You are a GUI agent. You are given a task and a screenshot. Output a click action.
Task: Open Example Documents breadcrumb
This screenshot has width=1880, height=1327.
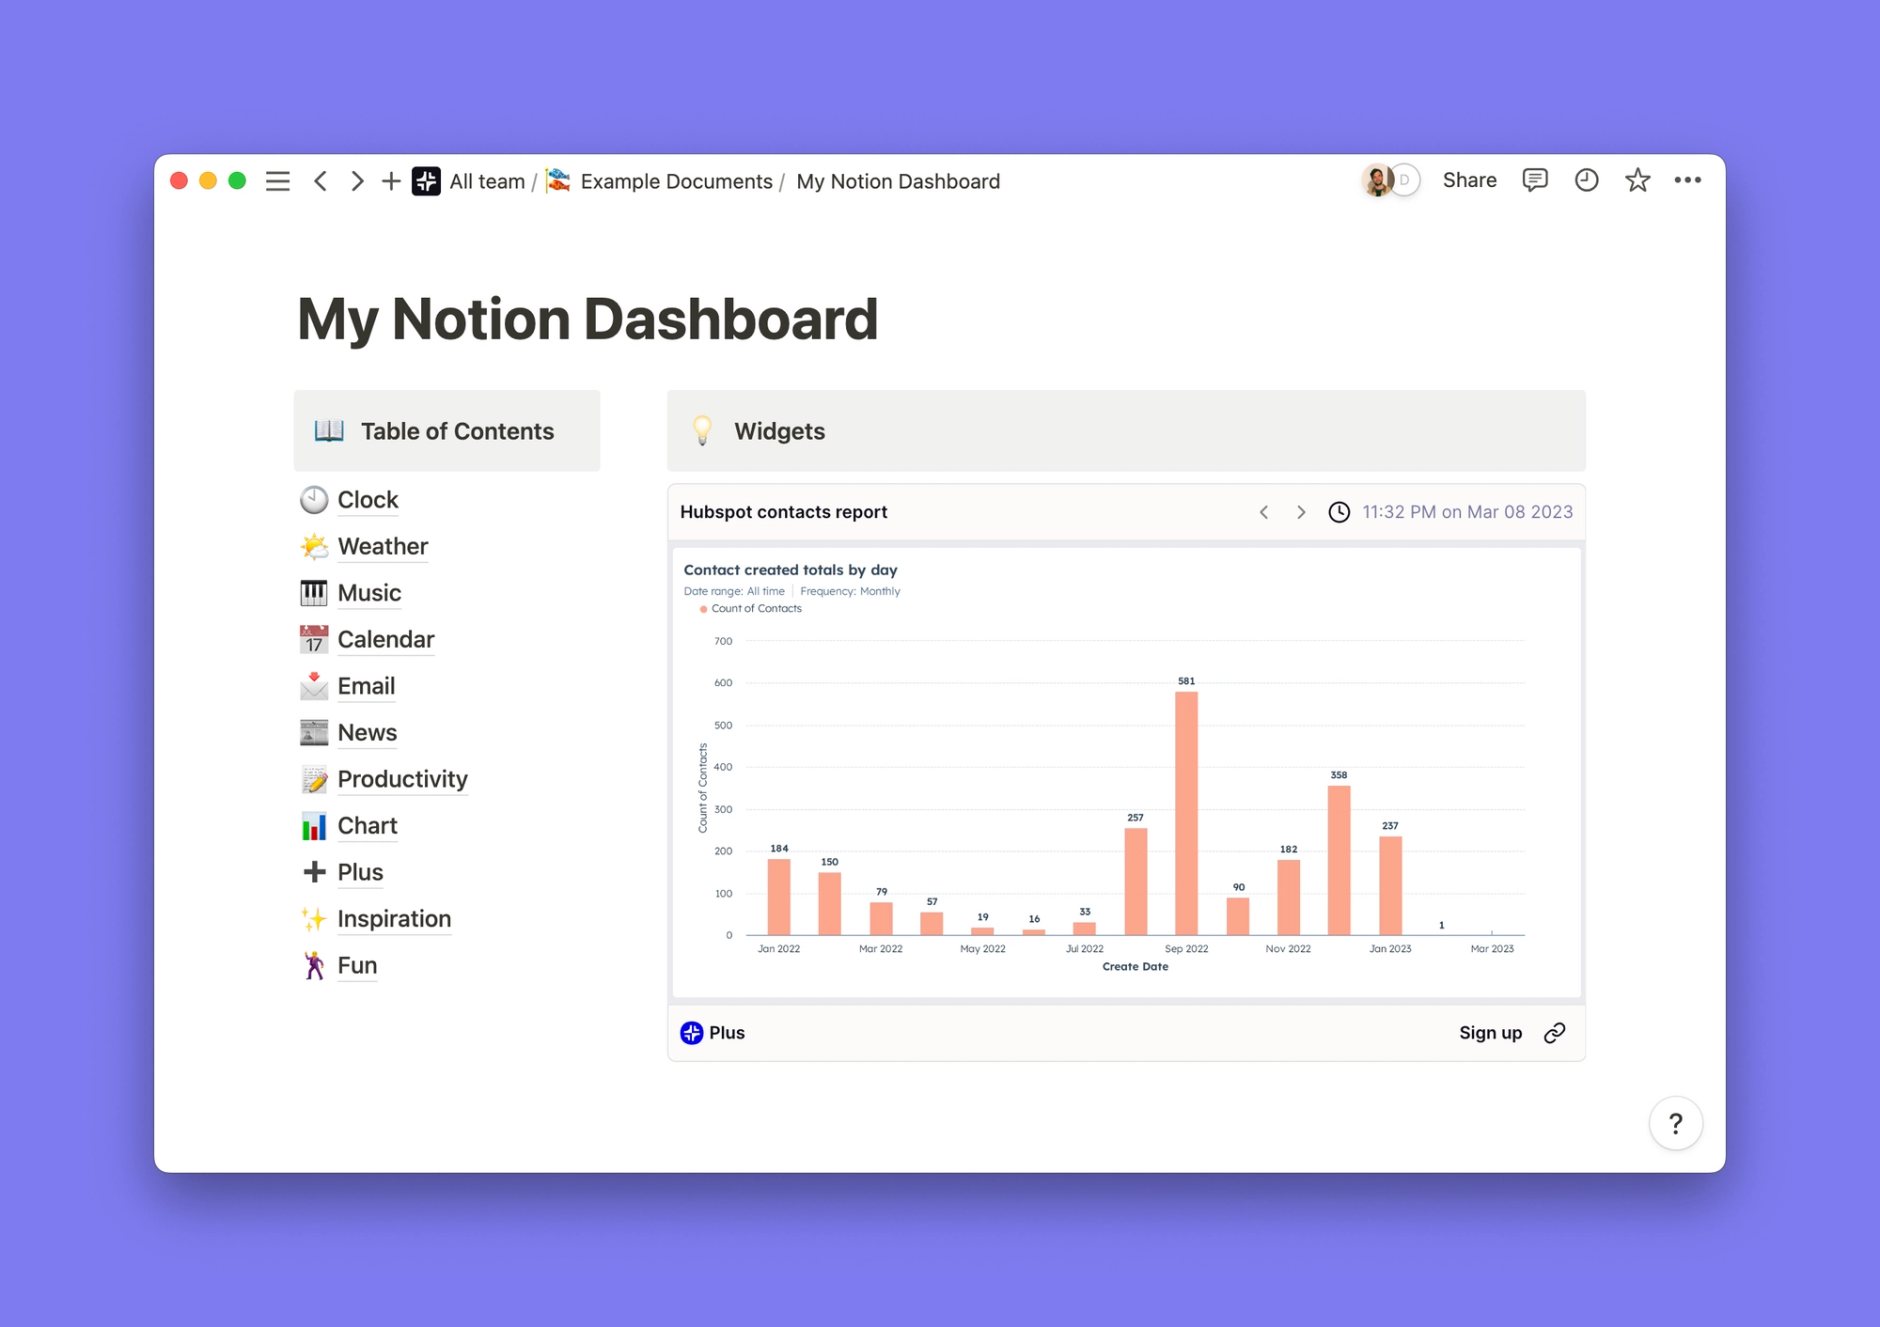click(676, 181)
